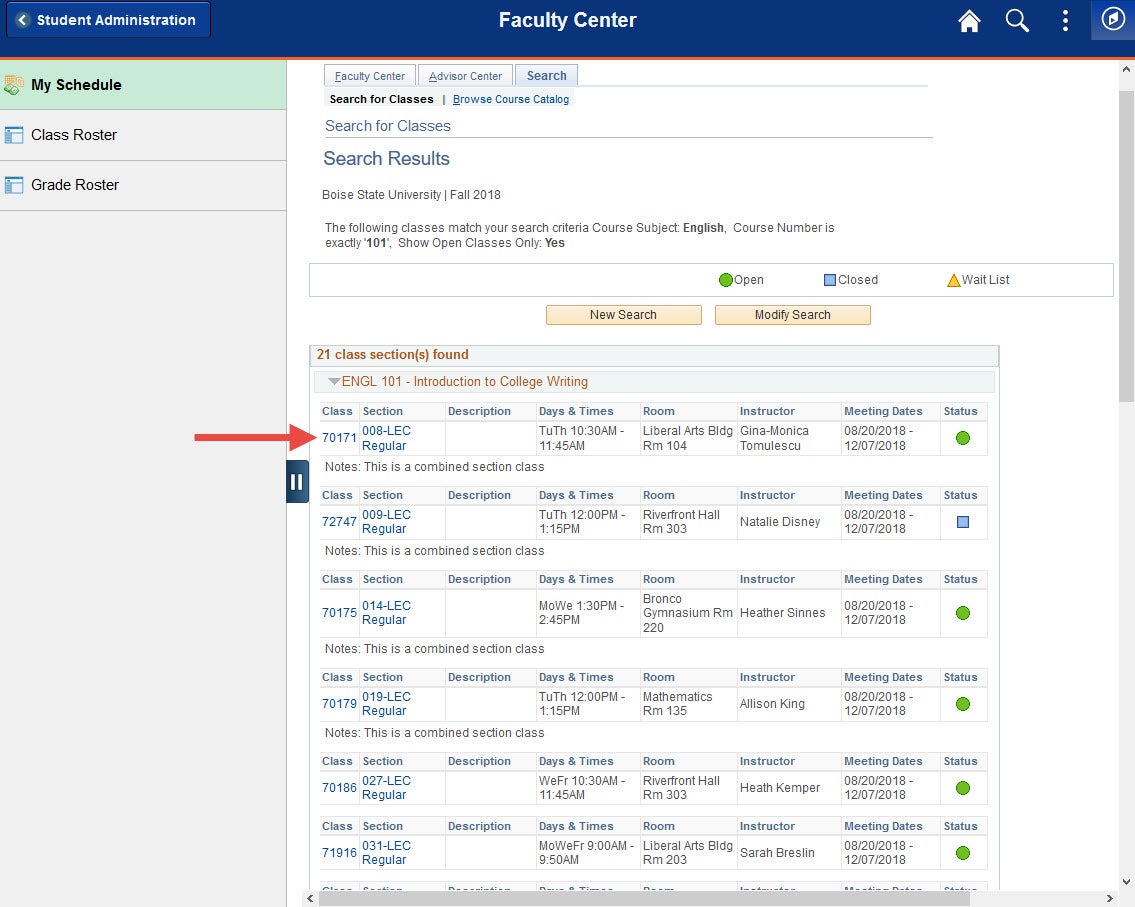
Task: Click instructor Gina-Monica Tomulescu
Action: (774, 438)
